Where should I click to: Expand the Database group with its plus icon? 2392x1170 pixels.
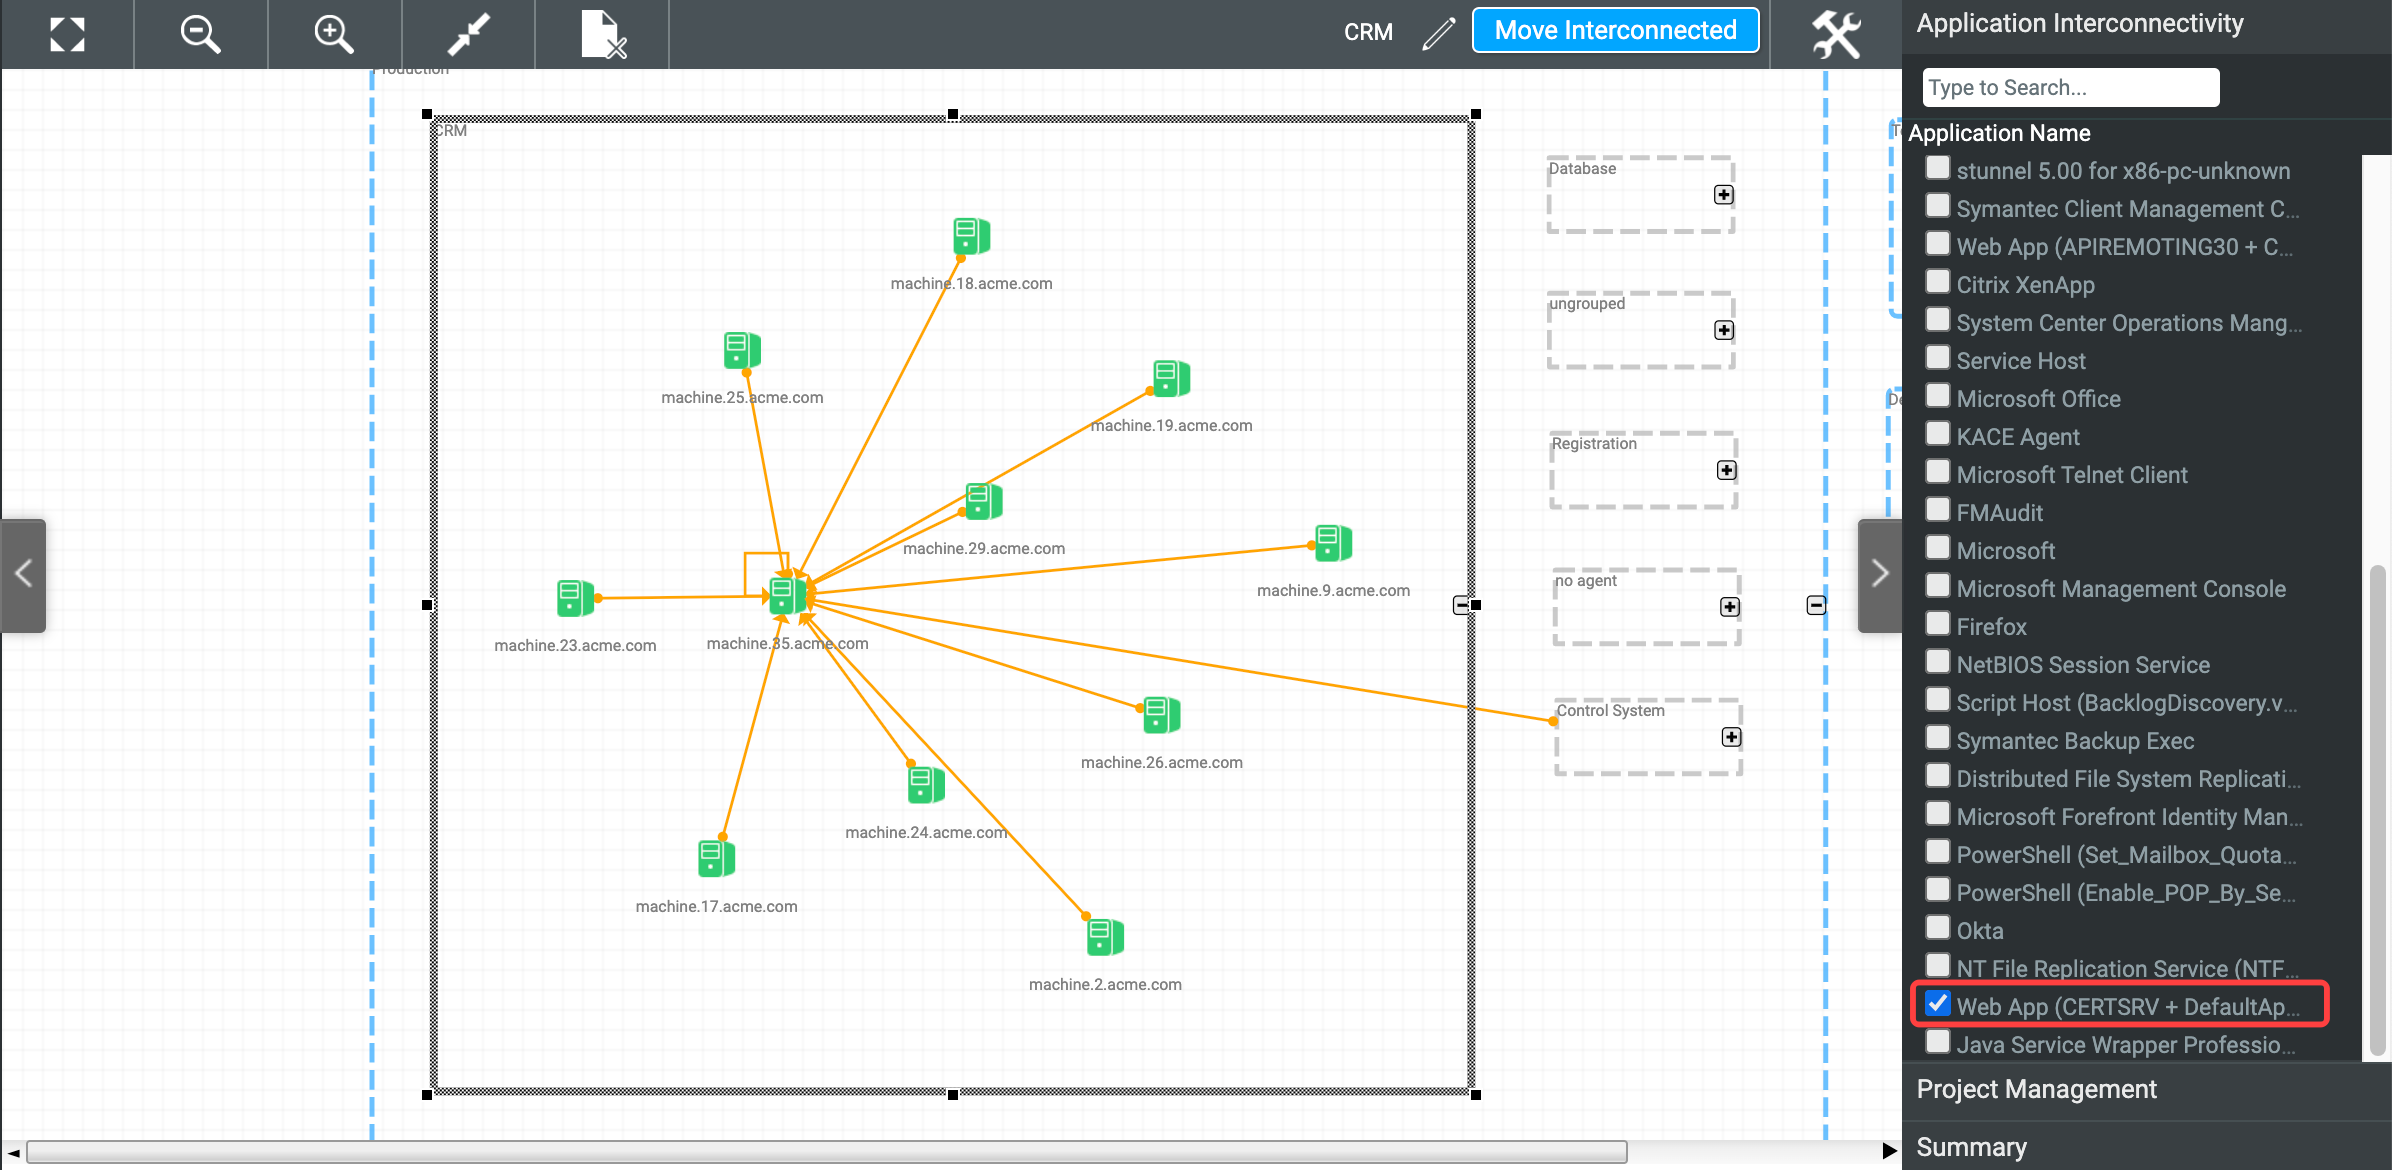(1723, 195)
